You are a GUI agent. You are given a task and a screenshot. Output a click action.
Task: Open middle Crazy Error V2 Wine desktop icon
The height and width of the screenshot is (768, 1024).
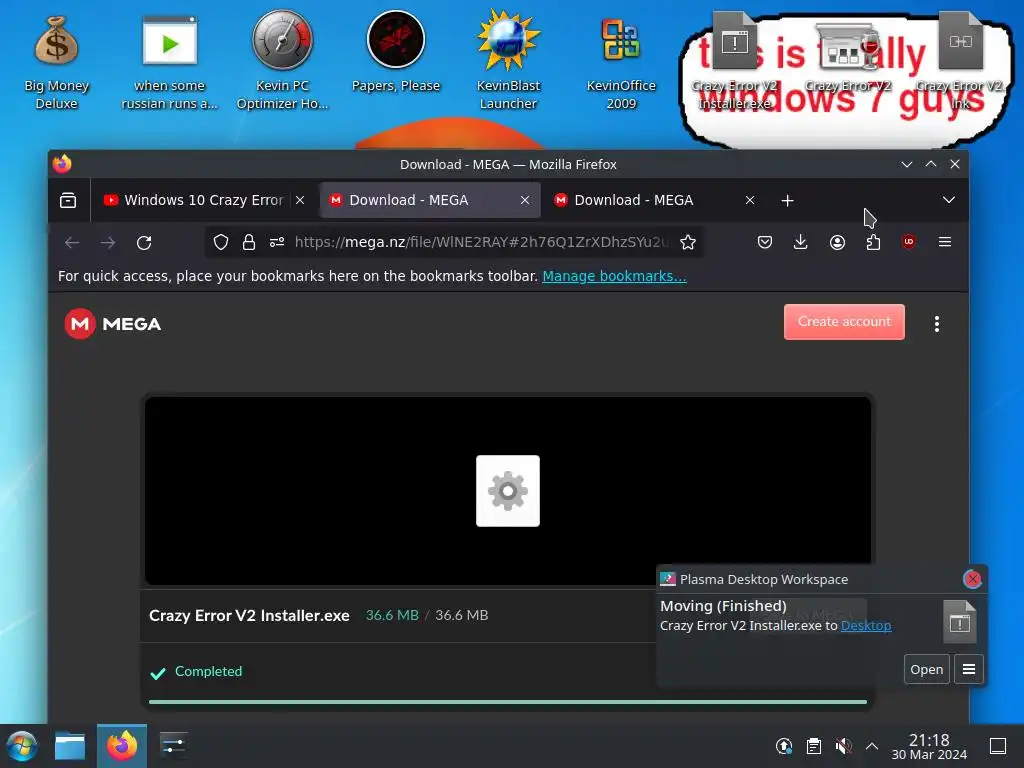coord(848,59)
